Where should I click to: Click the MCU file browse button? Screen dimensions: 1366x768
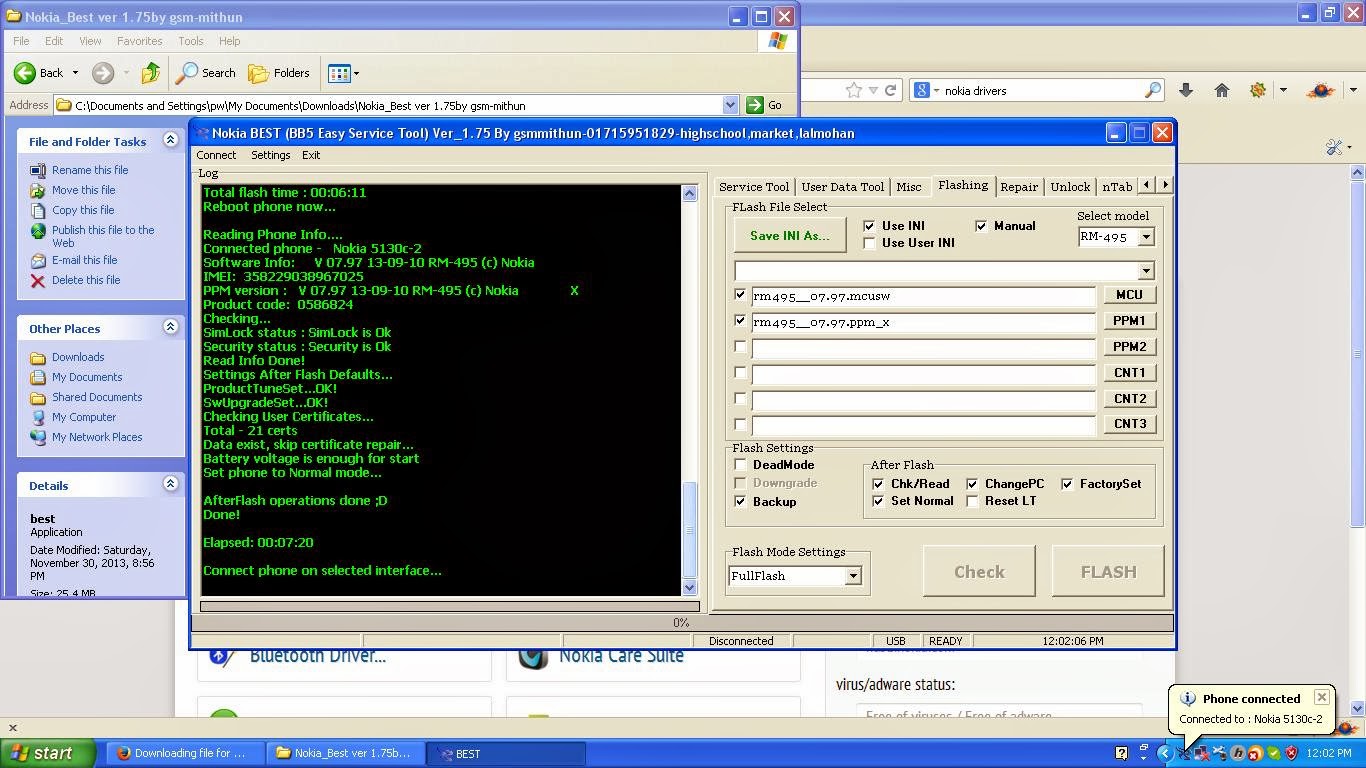click(x=1129, y=295)
